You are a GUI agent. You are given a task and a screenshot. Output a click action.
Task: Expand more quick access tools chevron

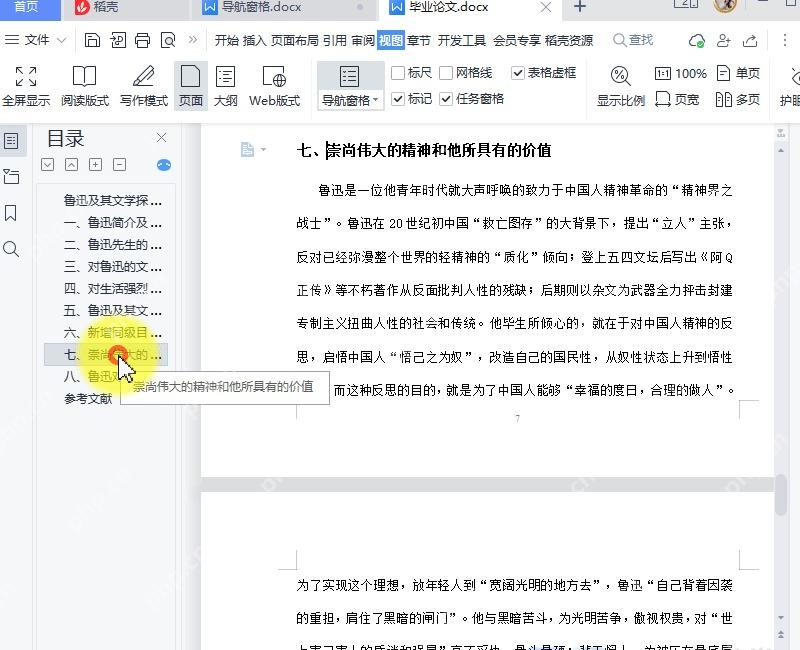[192, 39]
